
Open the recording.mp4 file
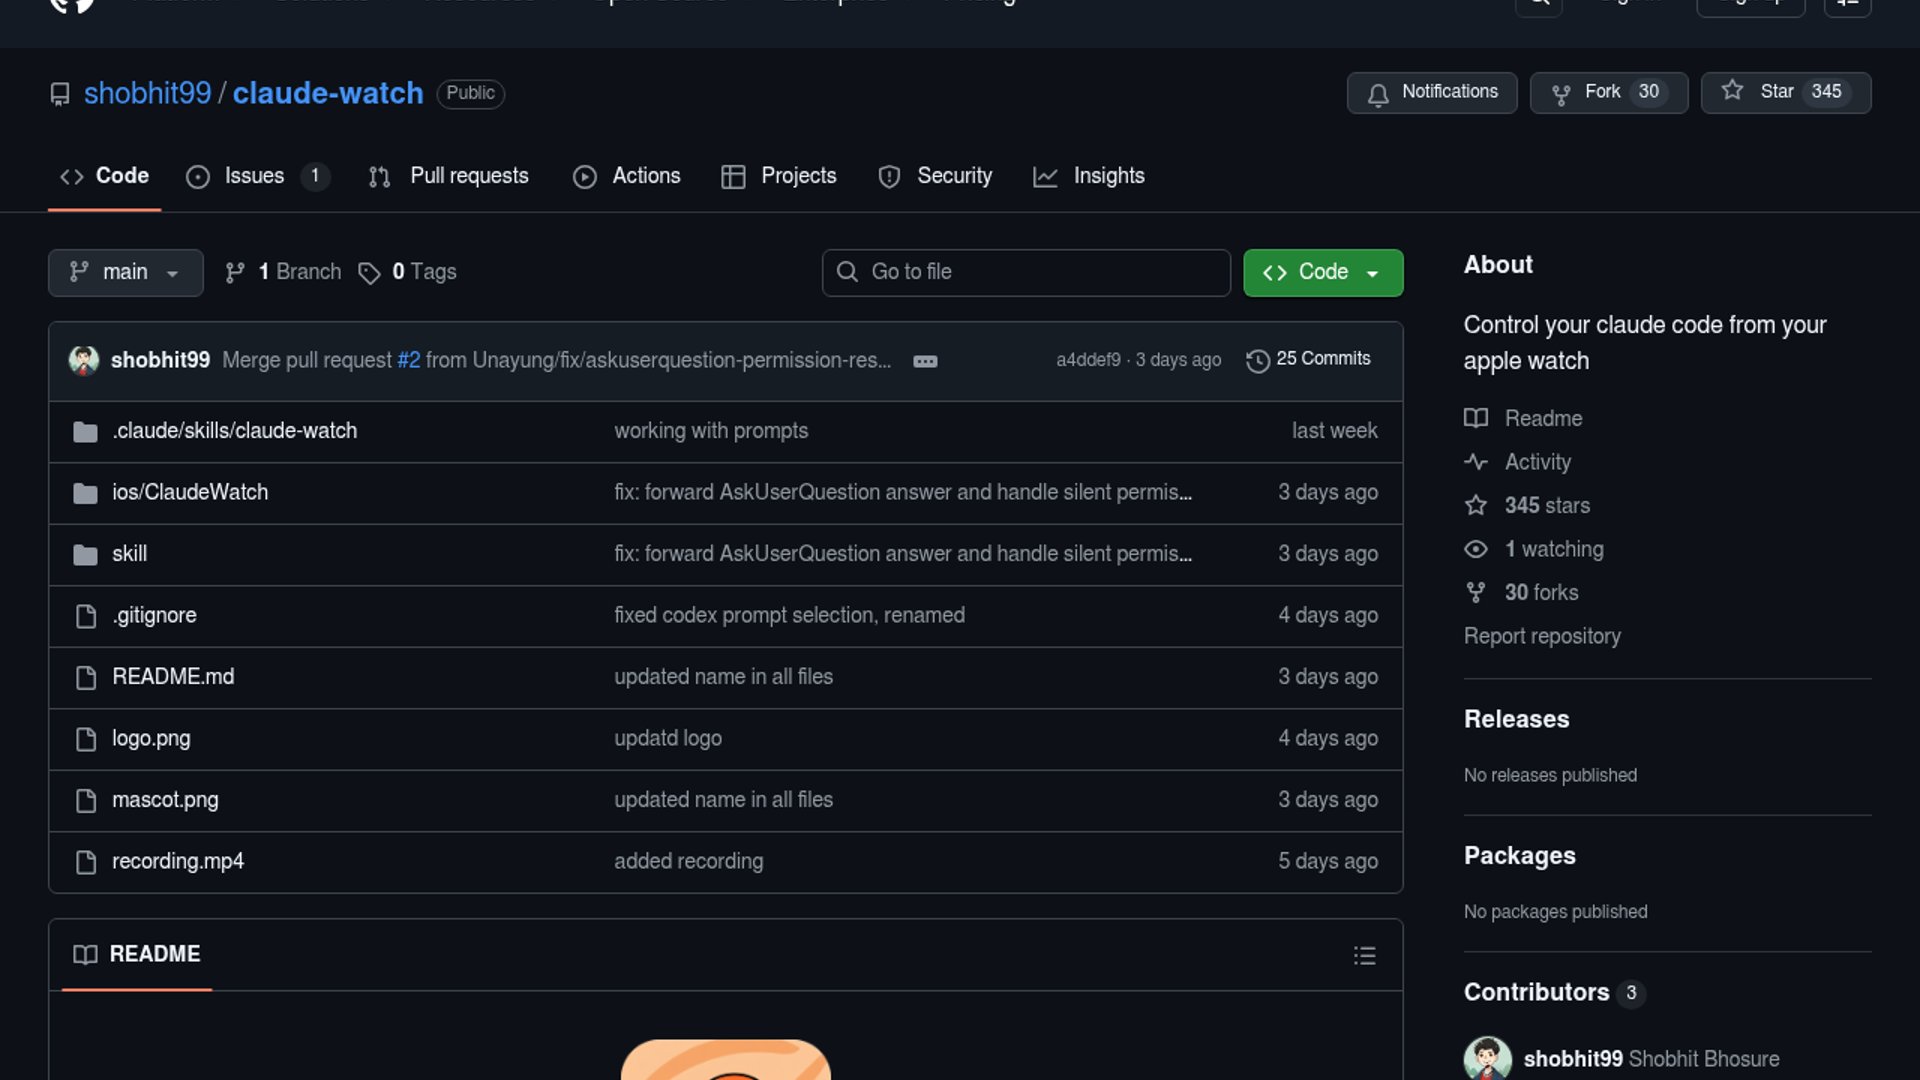point(178,861)
